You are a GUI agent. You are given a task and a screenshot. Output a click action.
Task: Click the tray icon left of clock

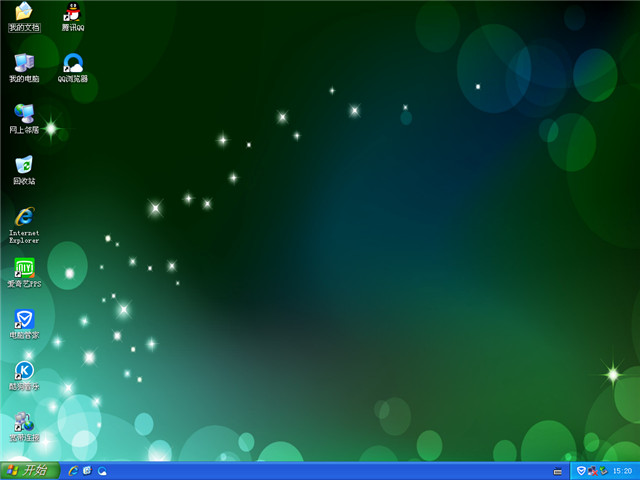(x=603, y=470)
